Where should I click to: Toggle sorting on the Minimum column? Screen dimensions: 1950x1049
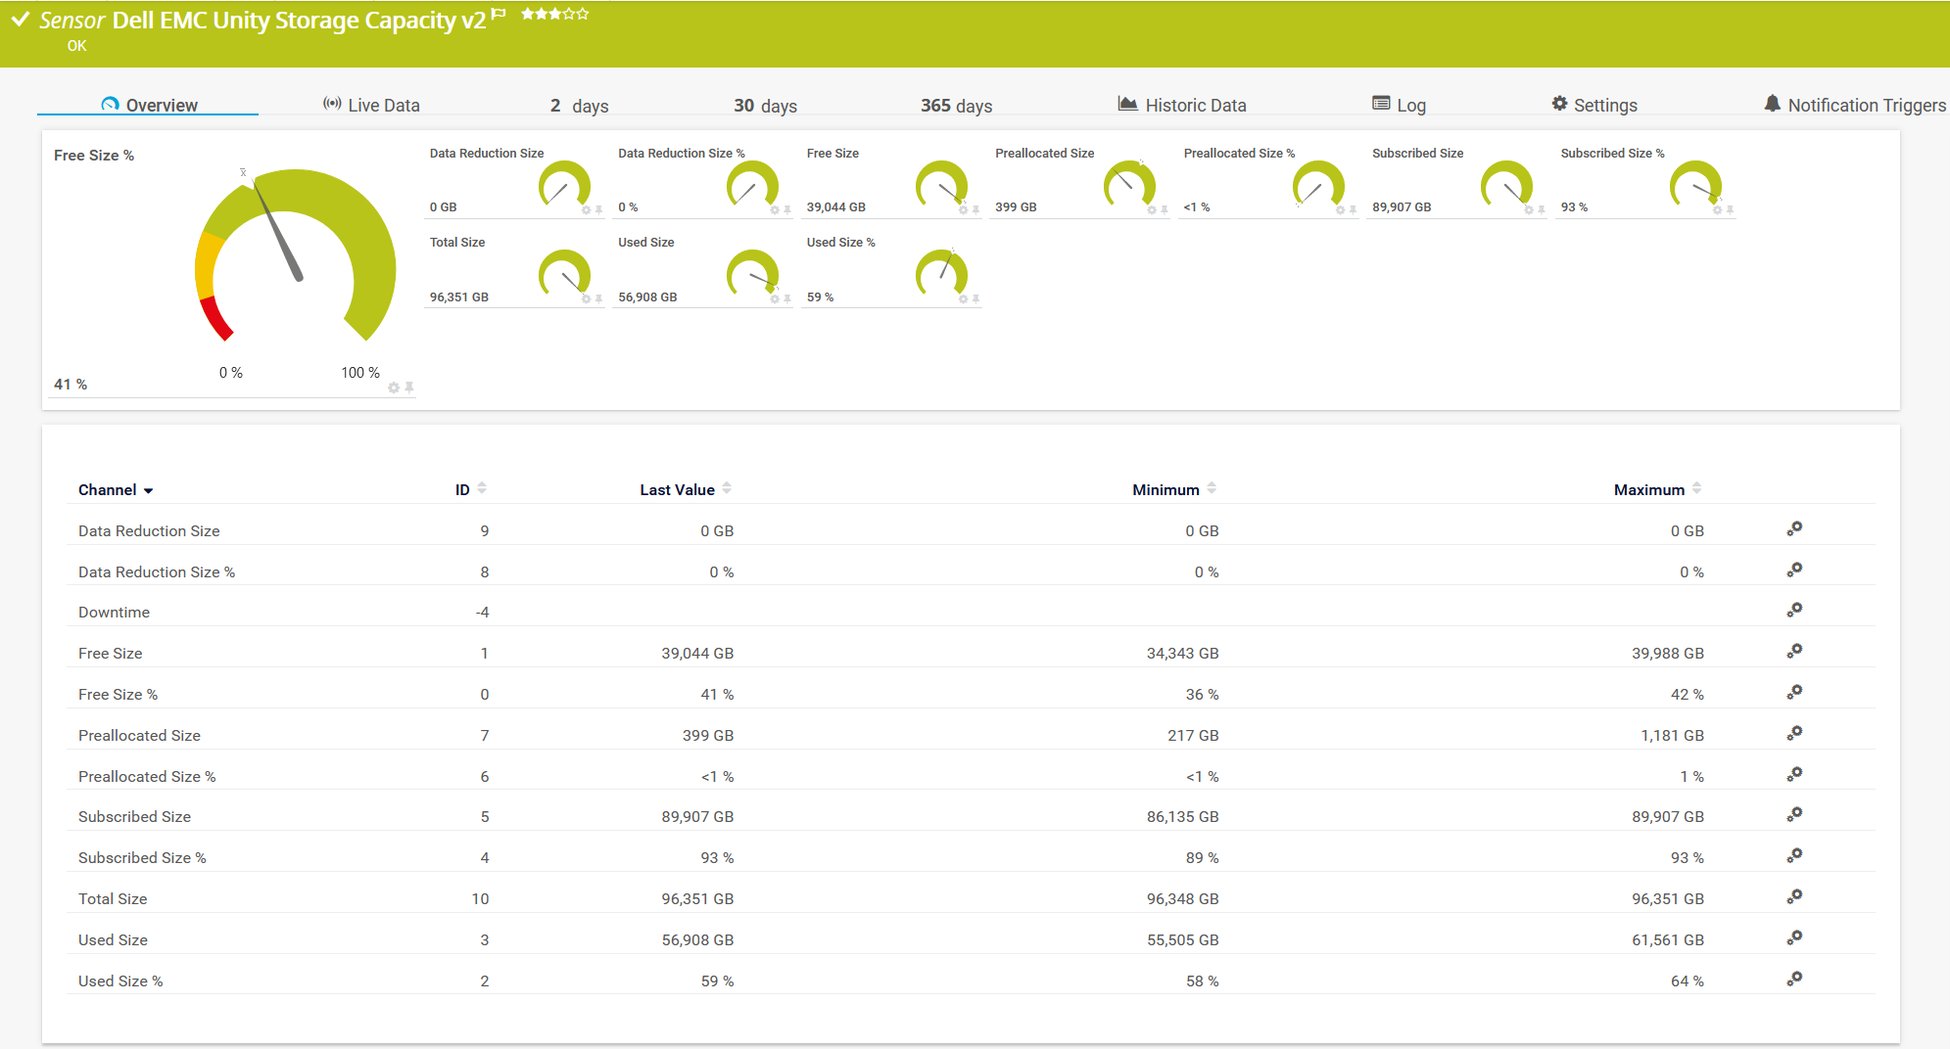1211,488
